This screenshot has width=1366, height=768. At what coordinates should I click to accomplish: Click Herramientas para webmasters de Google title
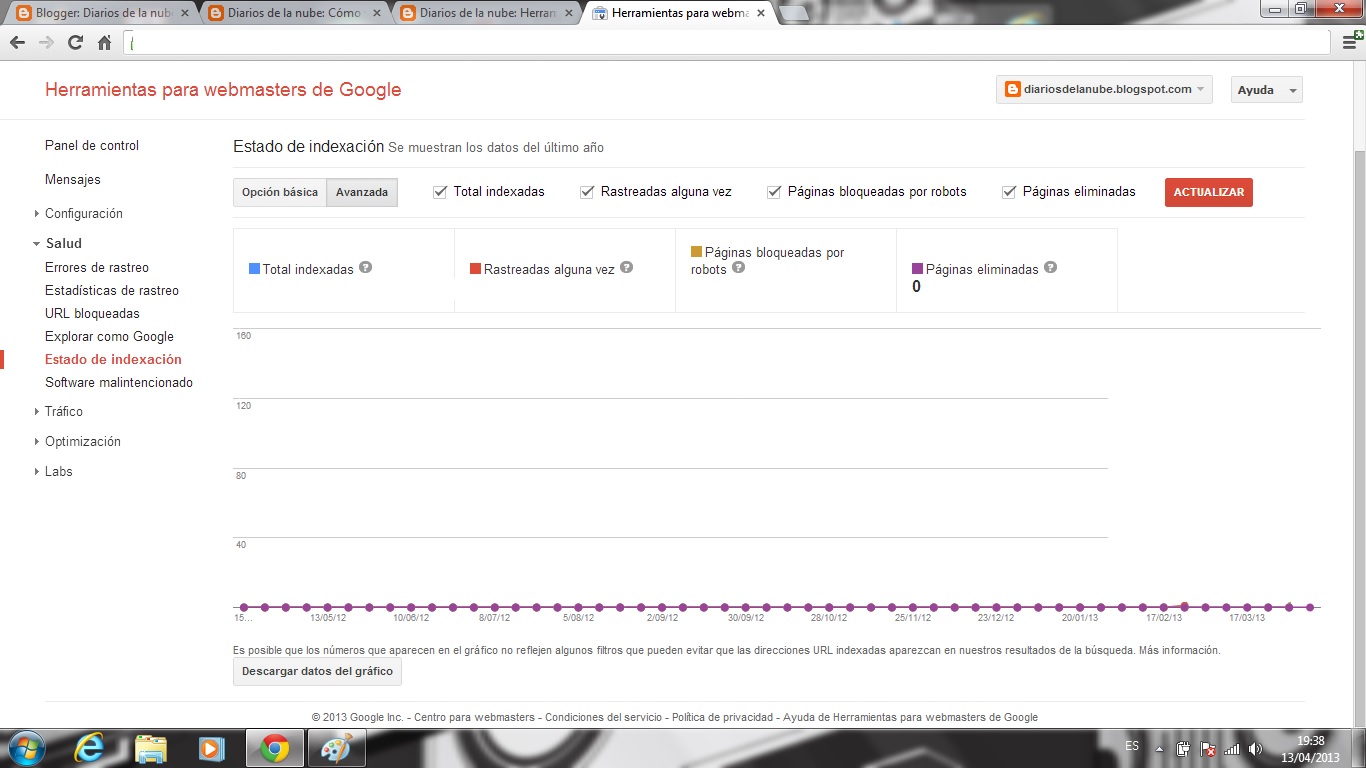pos(223,89)
